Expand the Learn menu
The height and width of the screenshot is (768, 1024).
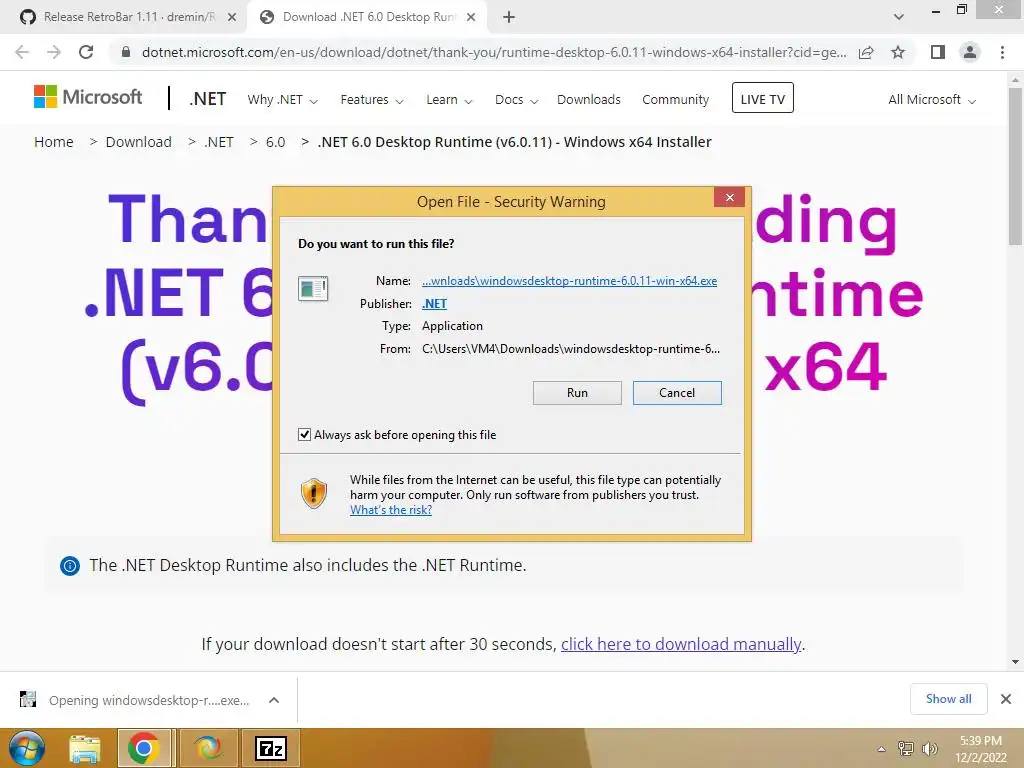pyautogui.click(x=449, y=100)
